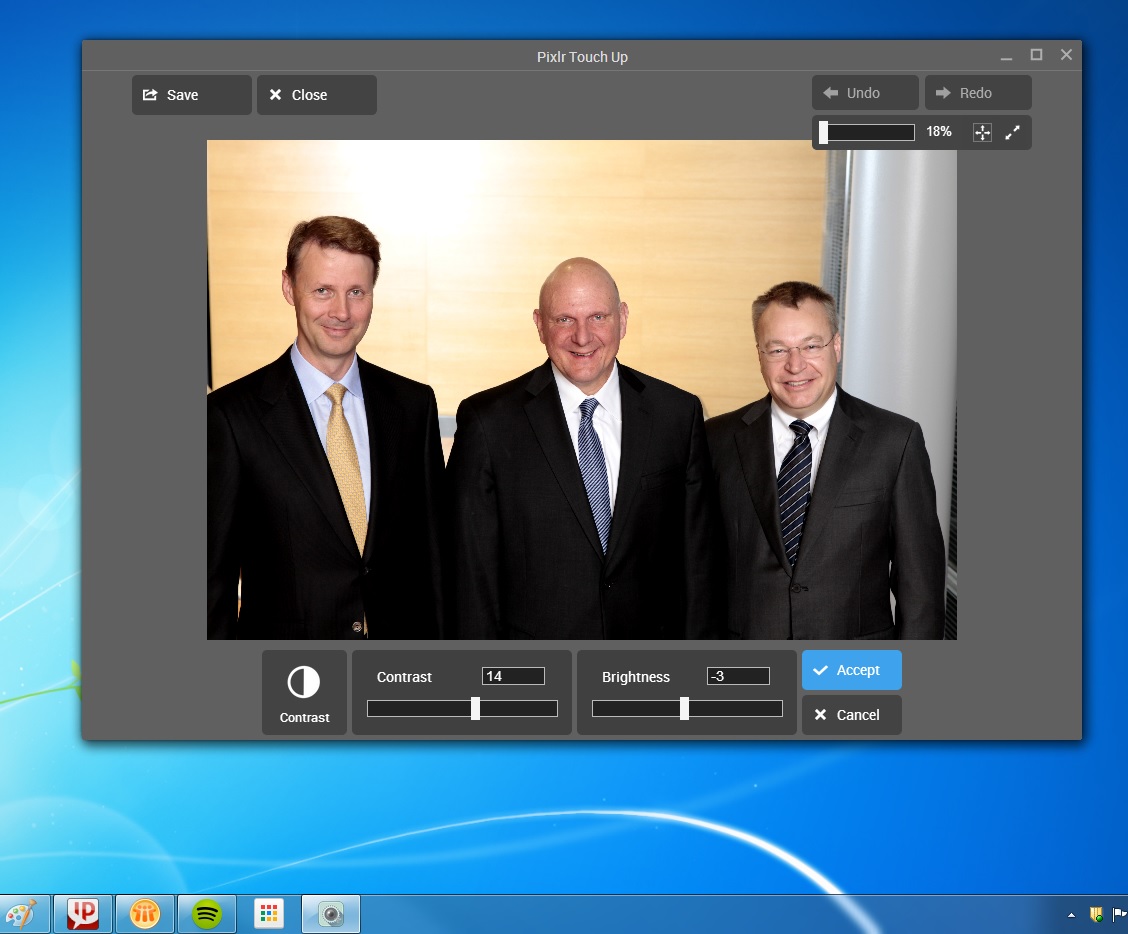1128x934 pixels.
Task: Click the Action Center flag tray icon
Action: [1119, 914]
